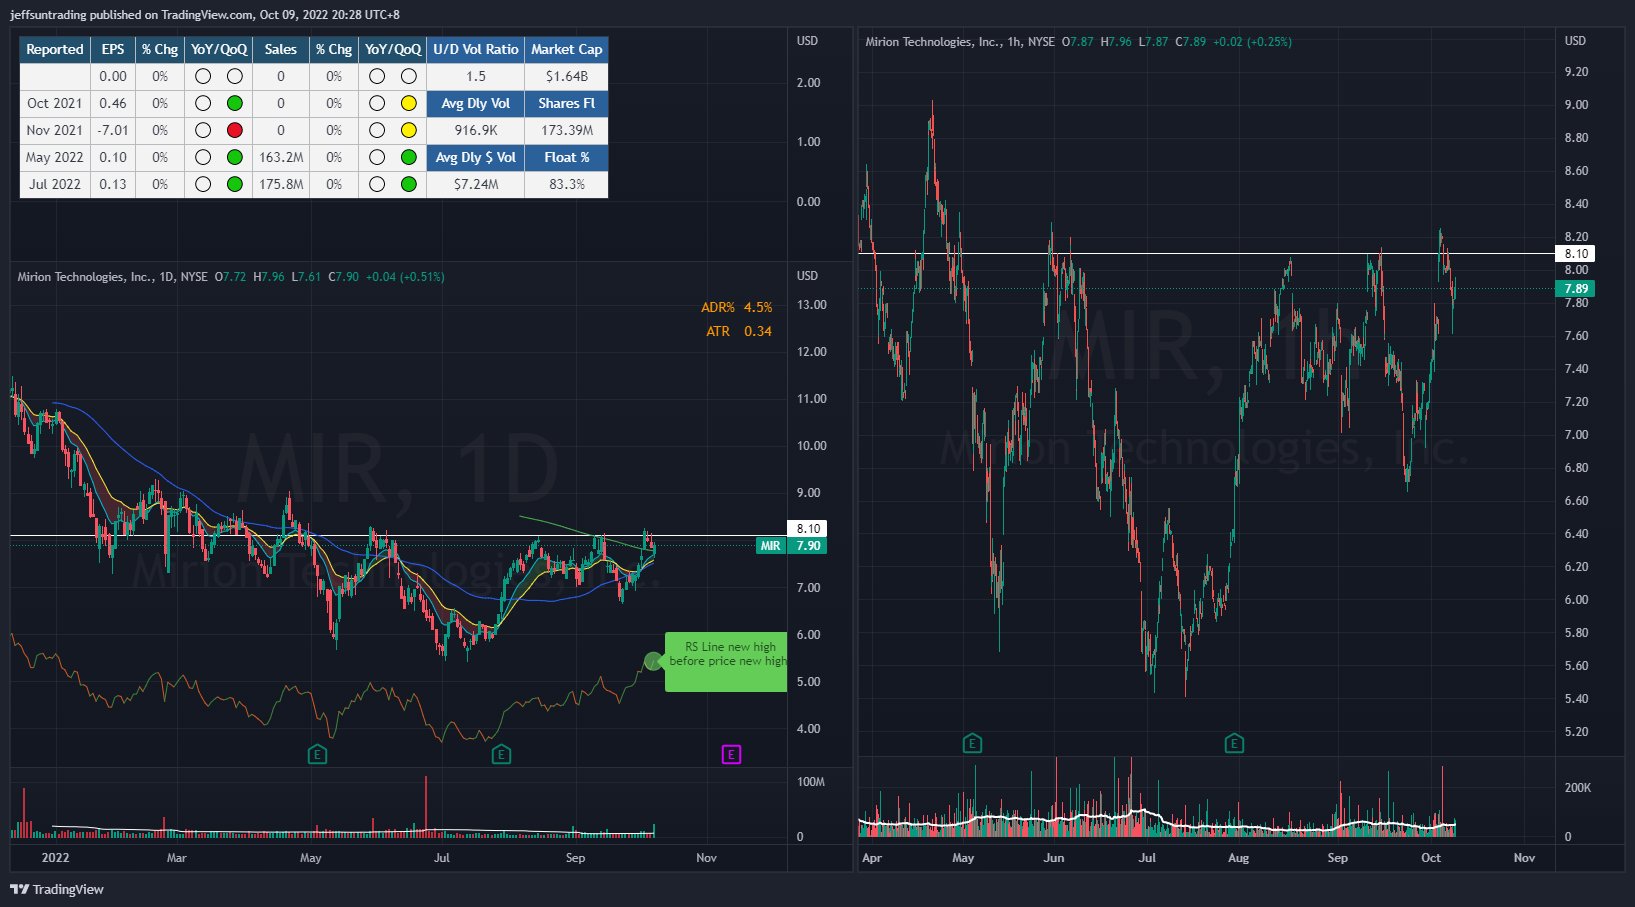
Task: Click the red circle in the Nov 2021 row
Action: pos(235,130)
